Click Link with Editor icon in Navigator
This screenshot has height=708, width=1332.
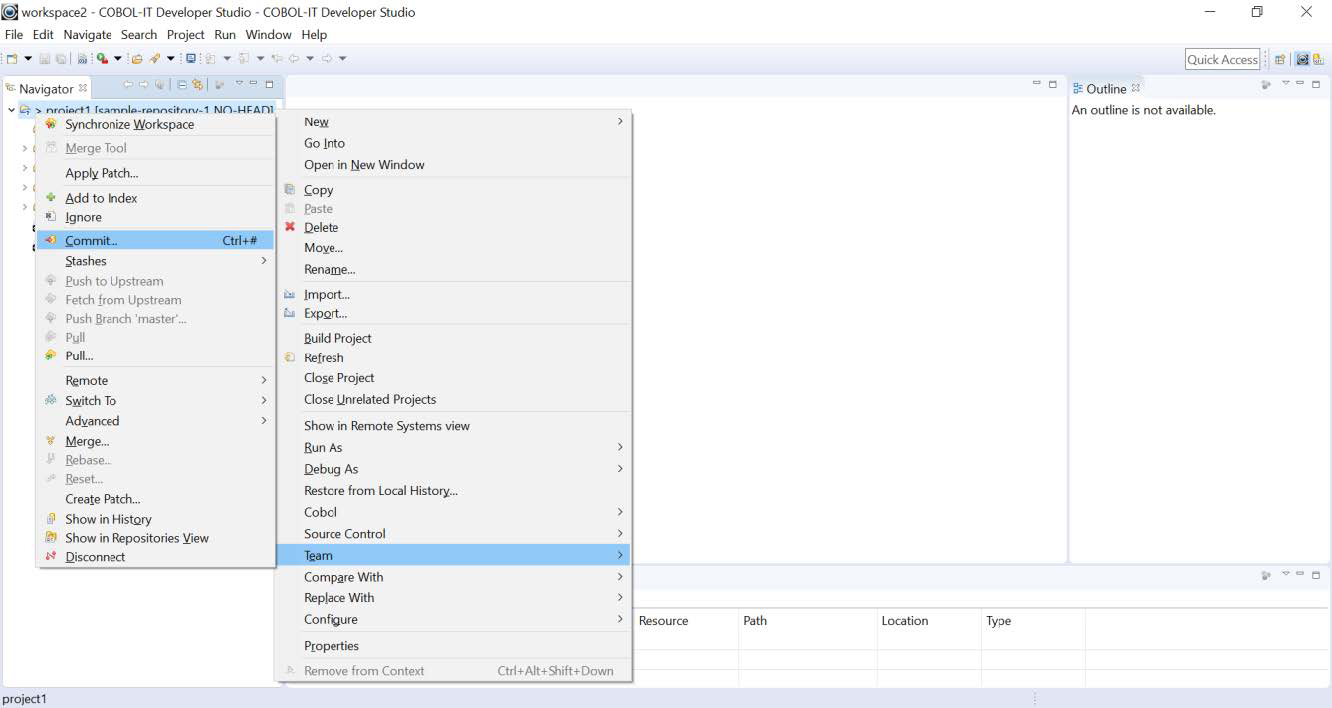coord(198,86)
